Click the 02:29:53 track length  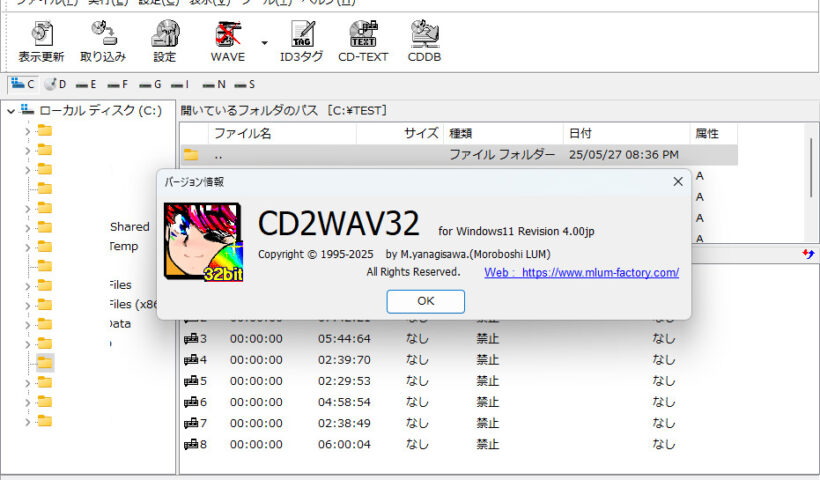click(344, 381)
